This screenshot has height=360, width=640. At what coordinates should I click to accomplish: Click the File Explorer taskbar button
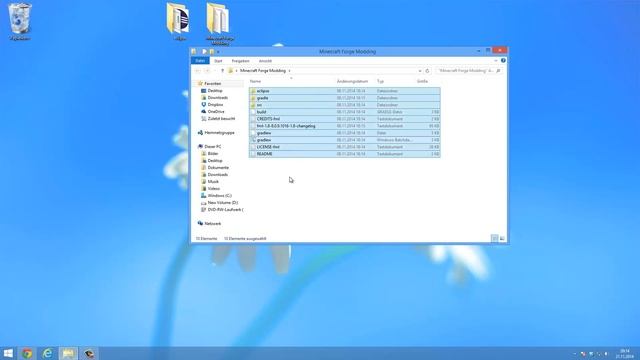click(68, 353)
